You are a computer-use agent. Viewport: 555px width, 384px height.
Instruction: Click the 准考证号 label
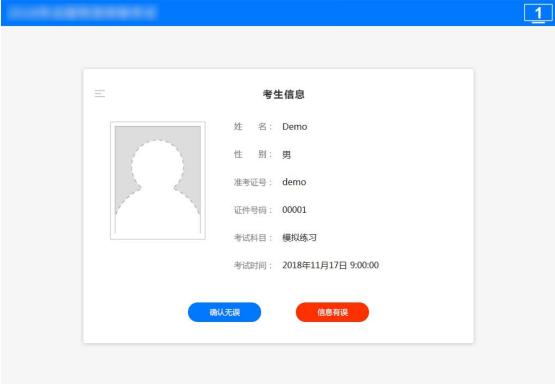252,182
